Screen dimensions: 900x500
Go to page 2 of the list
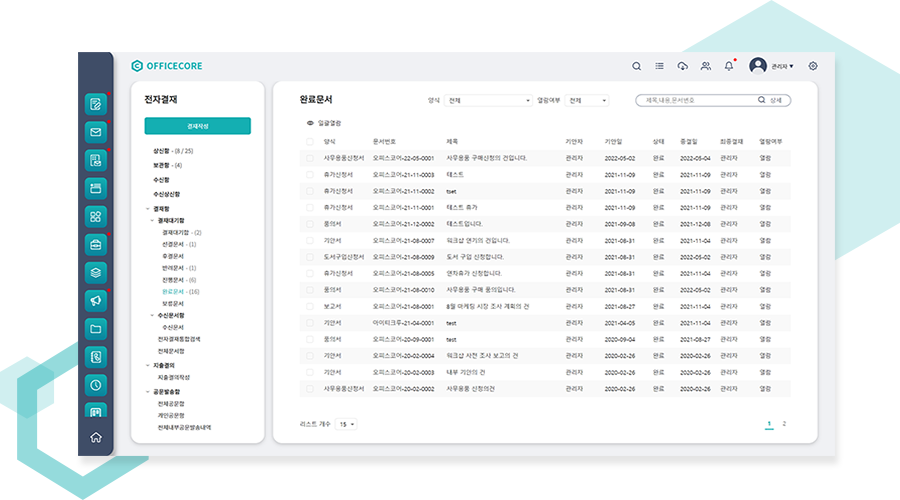784,424
